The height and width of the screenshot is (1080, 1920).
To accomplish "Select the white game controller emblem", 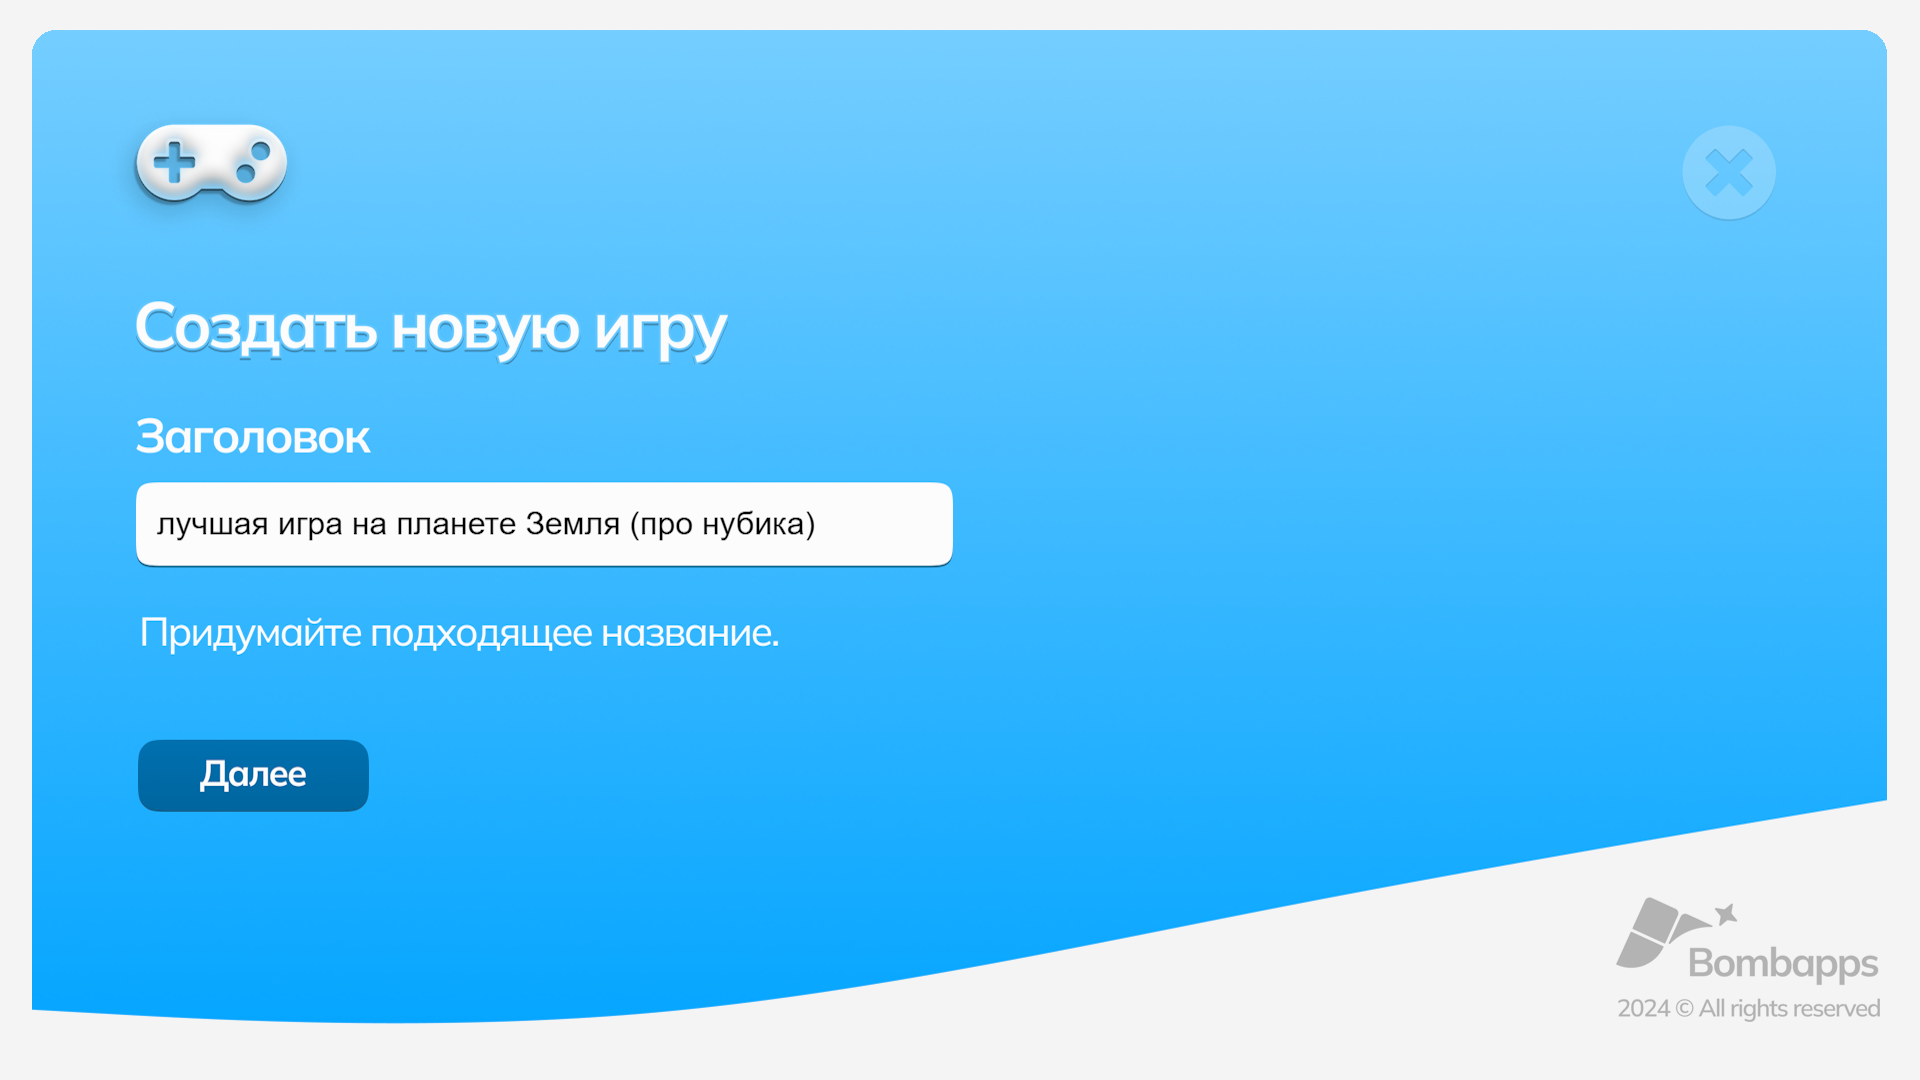I will click(210, 165).
